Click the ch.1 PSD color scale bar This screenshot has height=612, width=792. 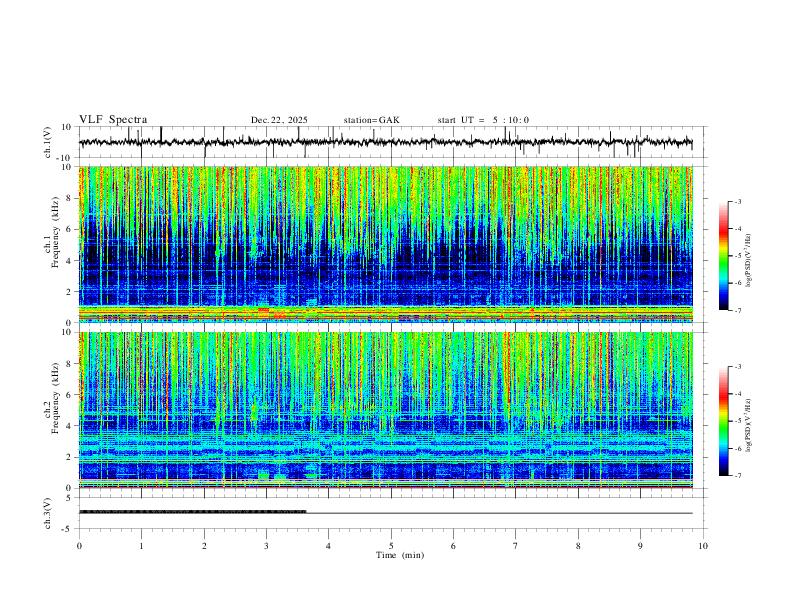tap(724, 256)
